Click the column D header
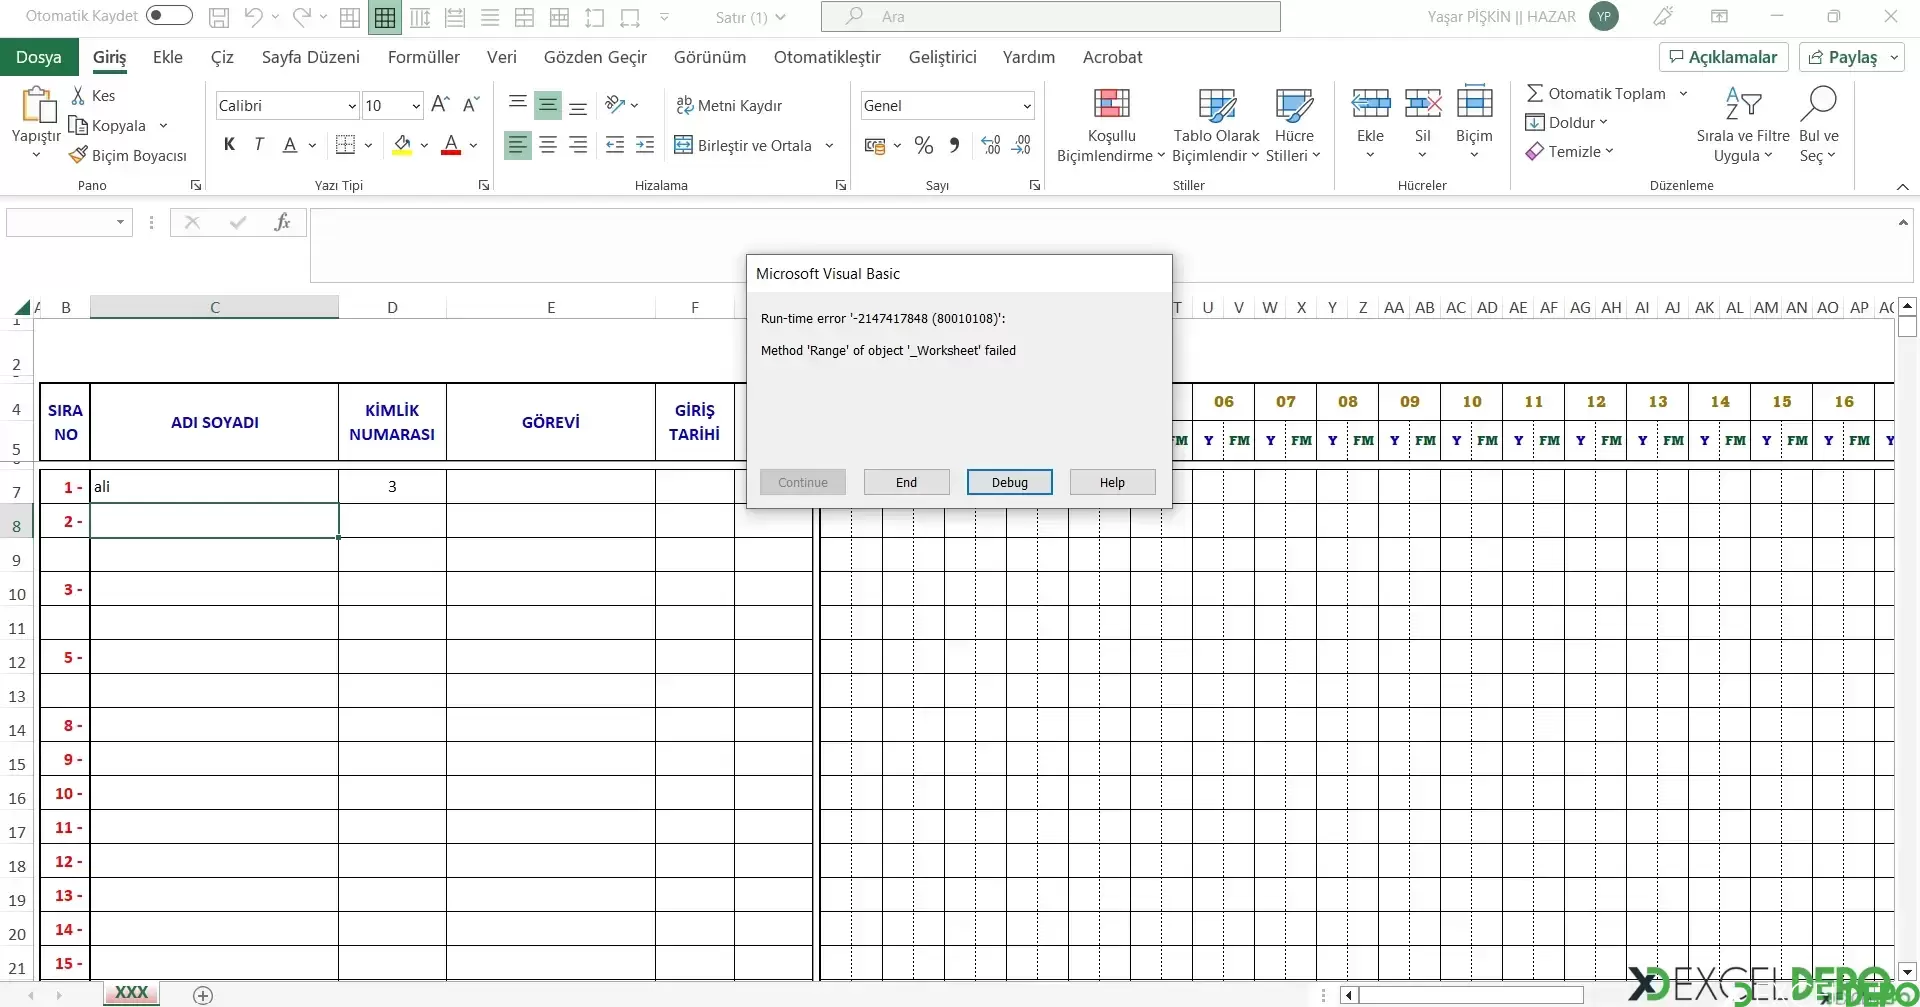 pos(392,307)
